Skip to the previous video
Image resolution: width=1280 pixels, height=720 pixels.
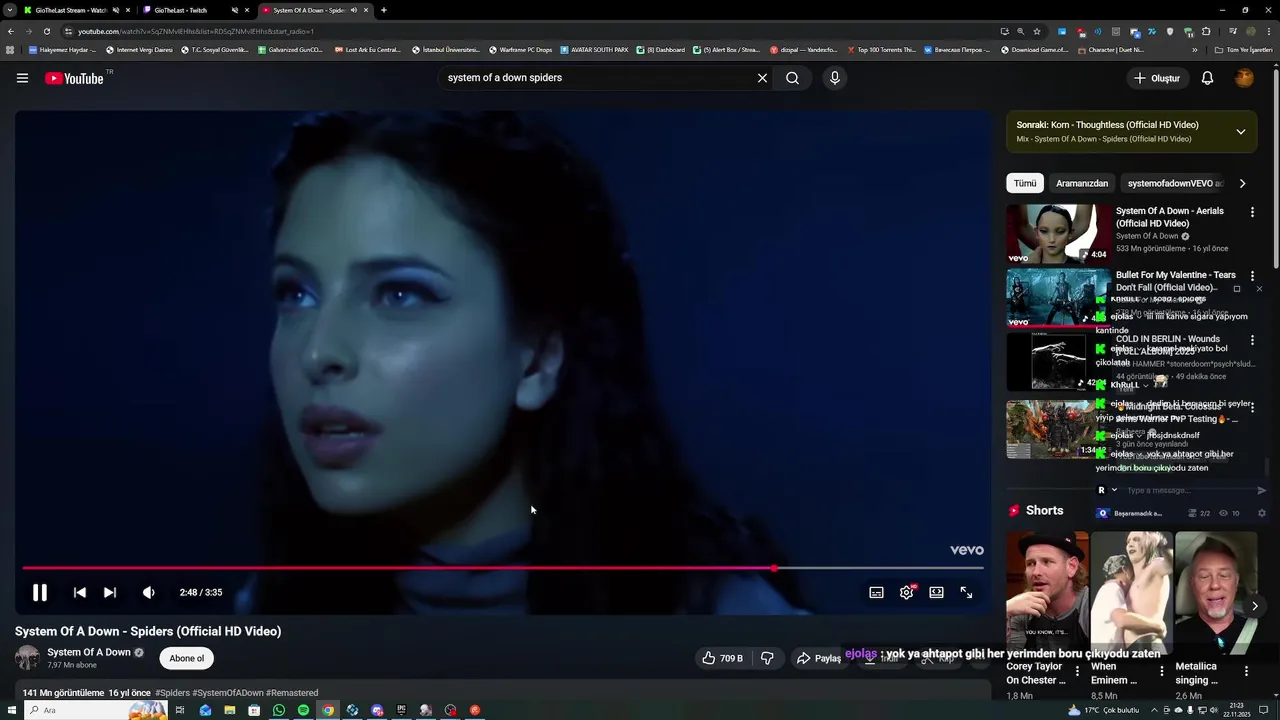(80, 592)
